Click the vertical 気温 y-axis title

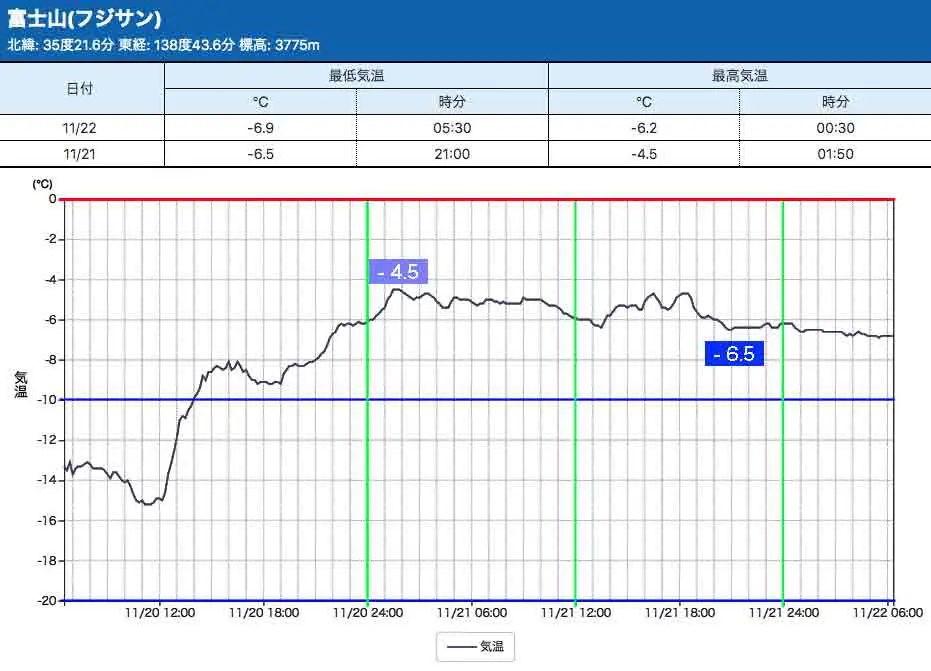21,385
